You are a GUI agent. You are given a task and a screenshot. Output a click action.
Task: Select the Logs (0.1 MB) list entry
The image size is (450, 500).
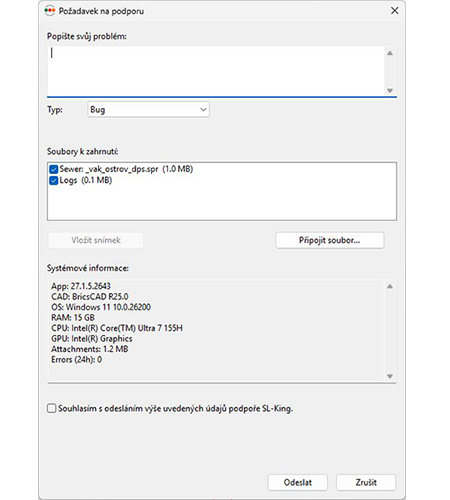(x=86, y=180)
